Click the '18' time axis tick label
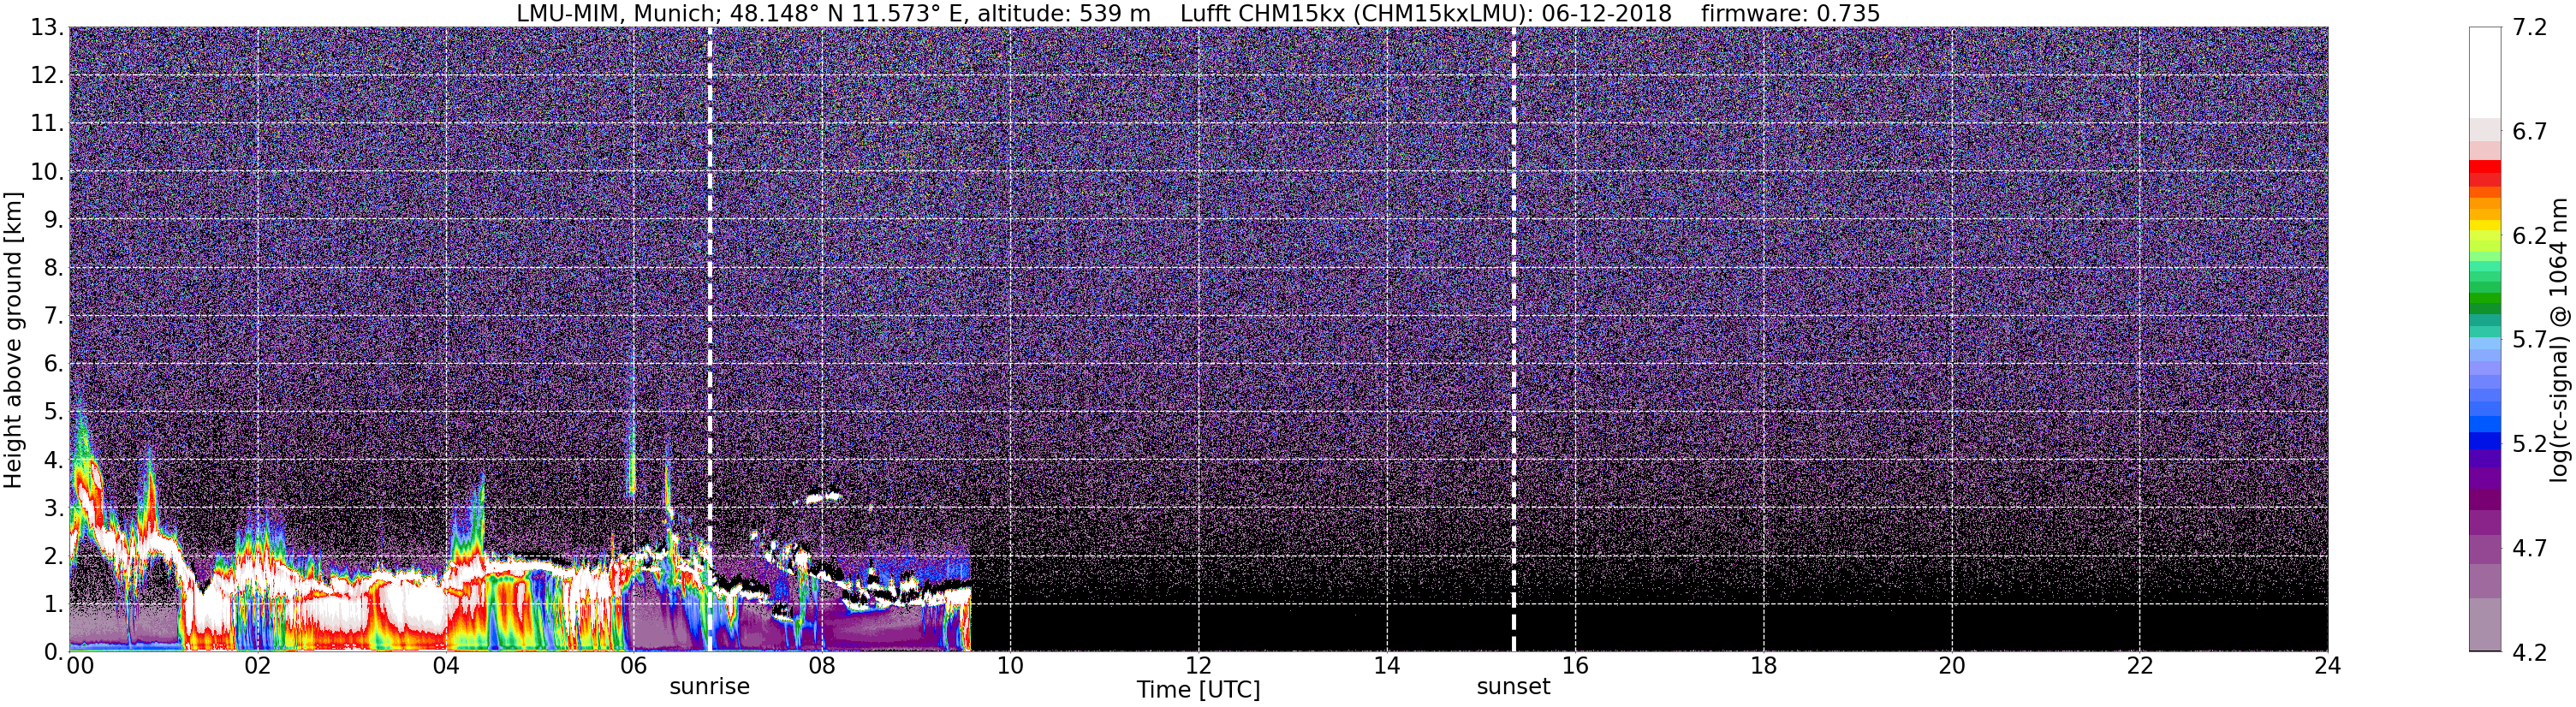 pos(1763,666)
